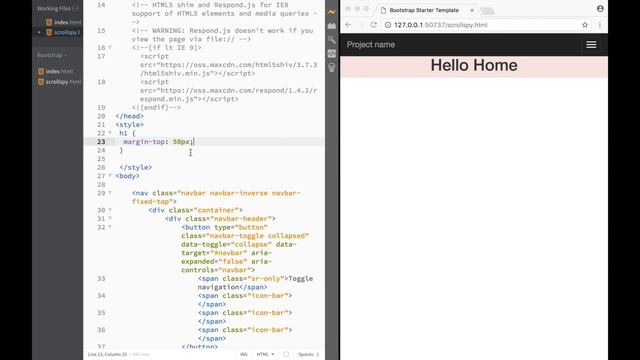Open the Chrome profile avatar icon

tap(600, 9)
